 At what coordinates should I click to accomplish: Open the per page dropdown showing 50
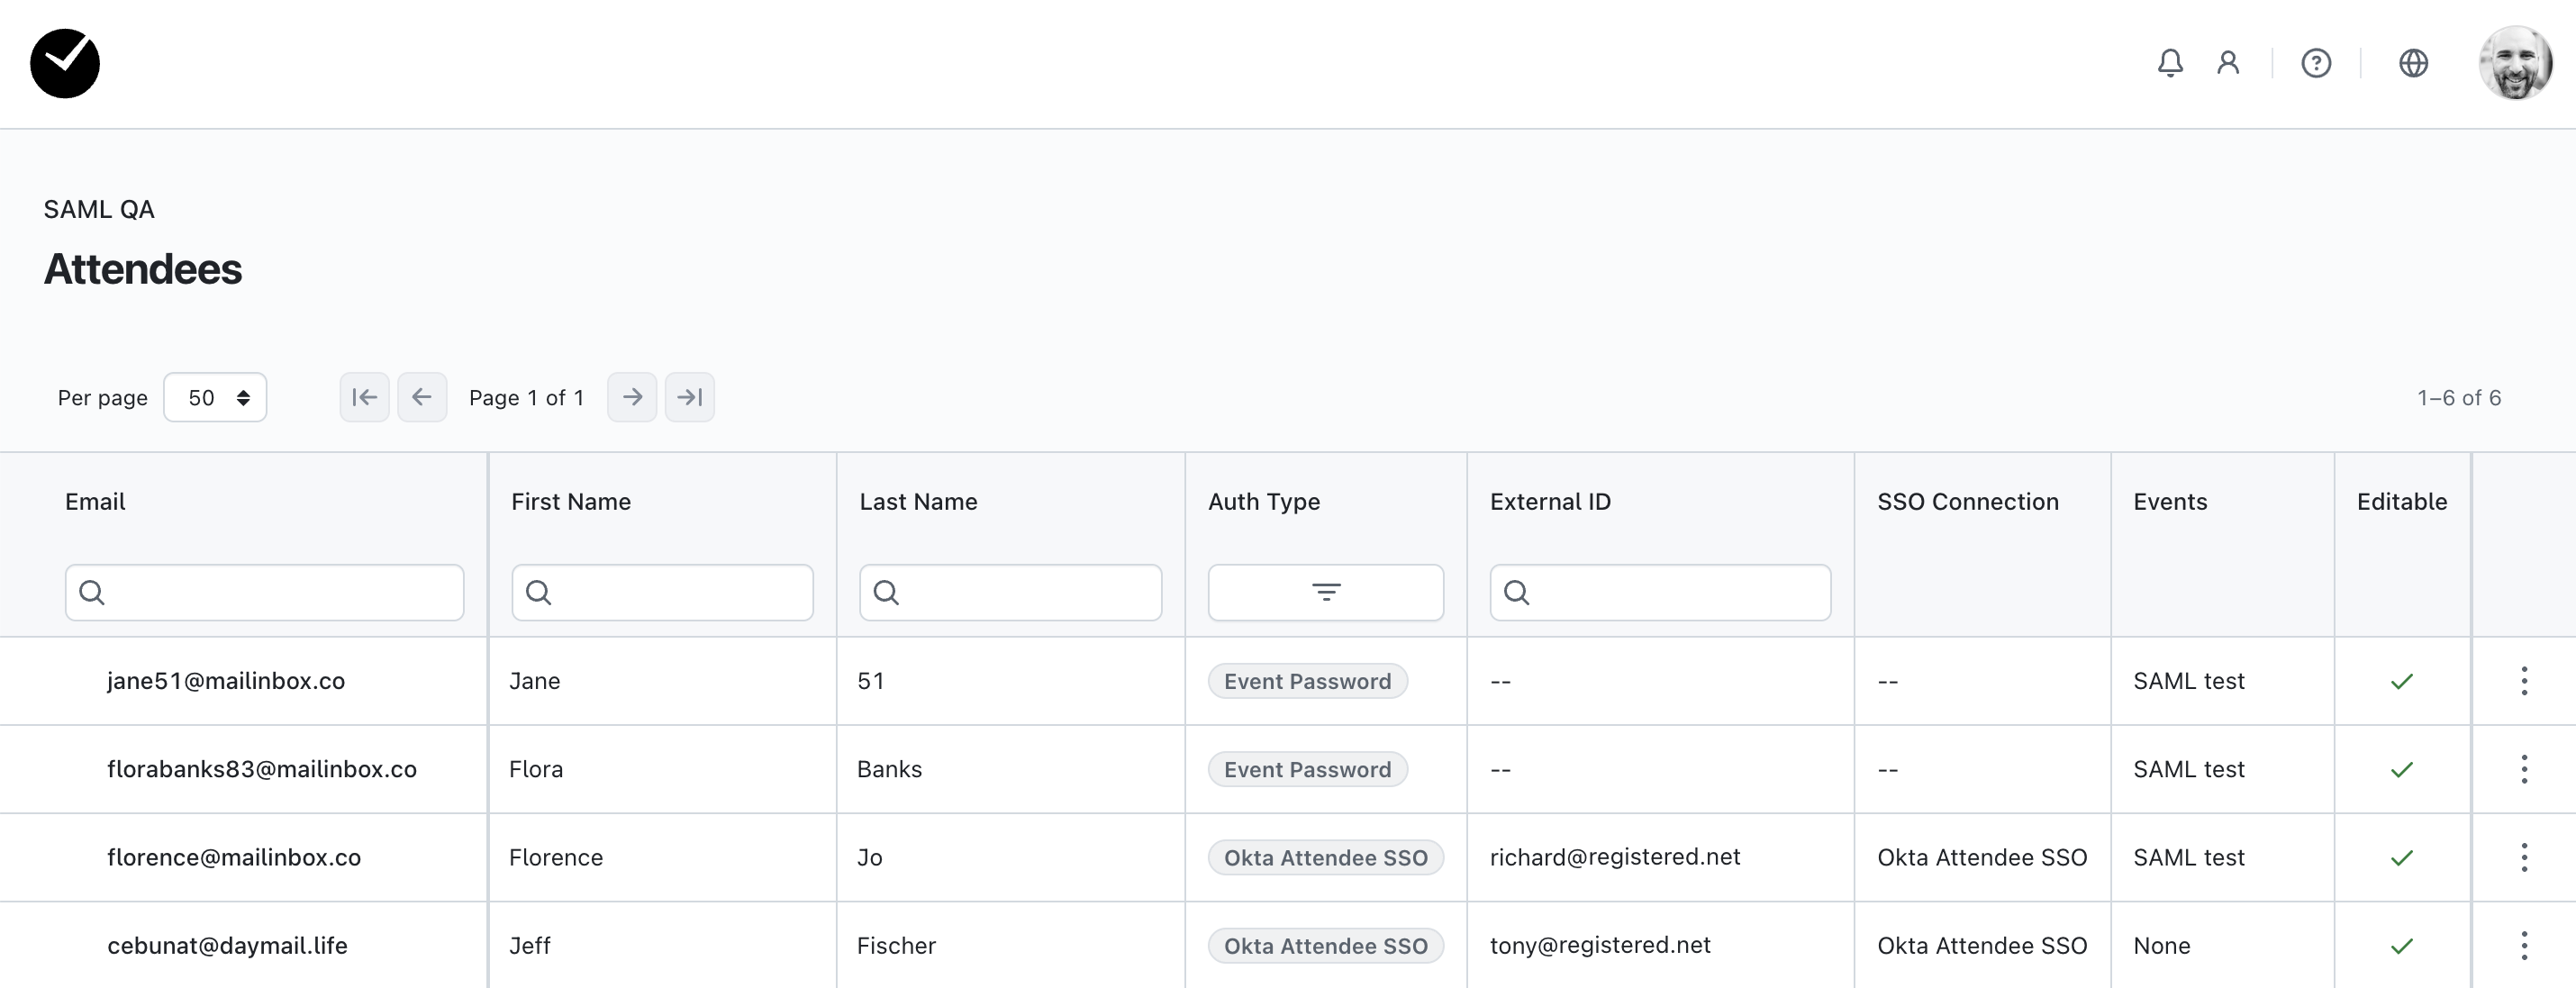click(215, 397)
